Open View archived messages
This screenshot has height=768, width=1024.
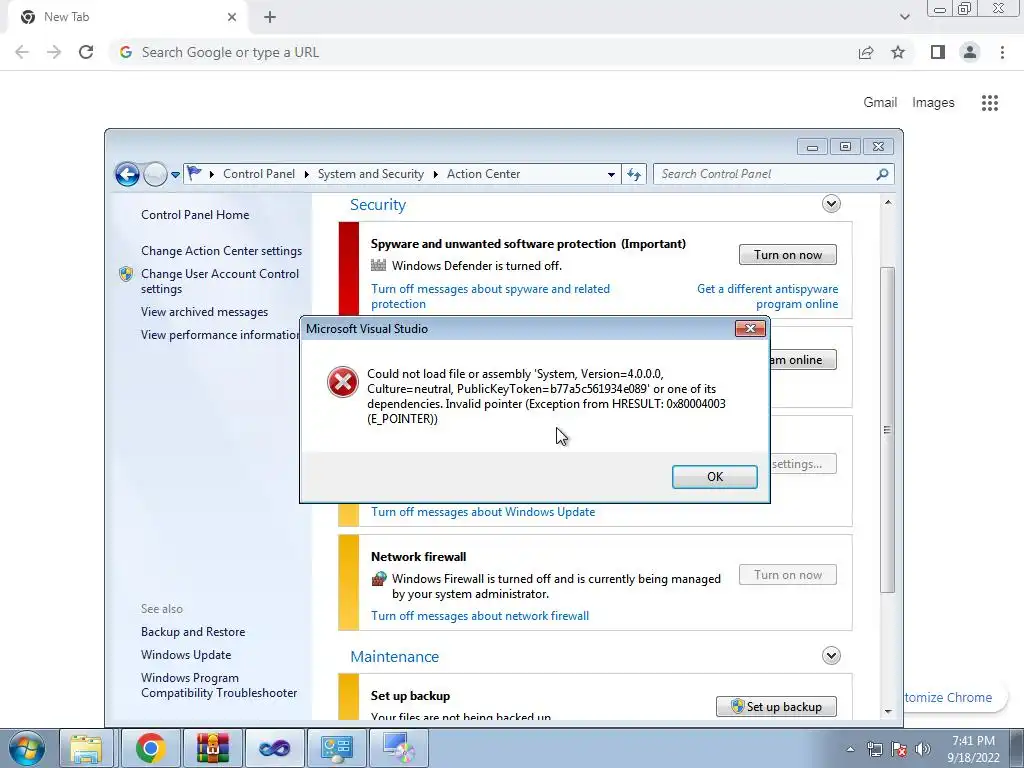click(x=204, y=312)
